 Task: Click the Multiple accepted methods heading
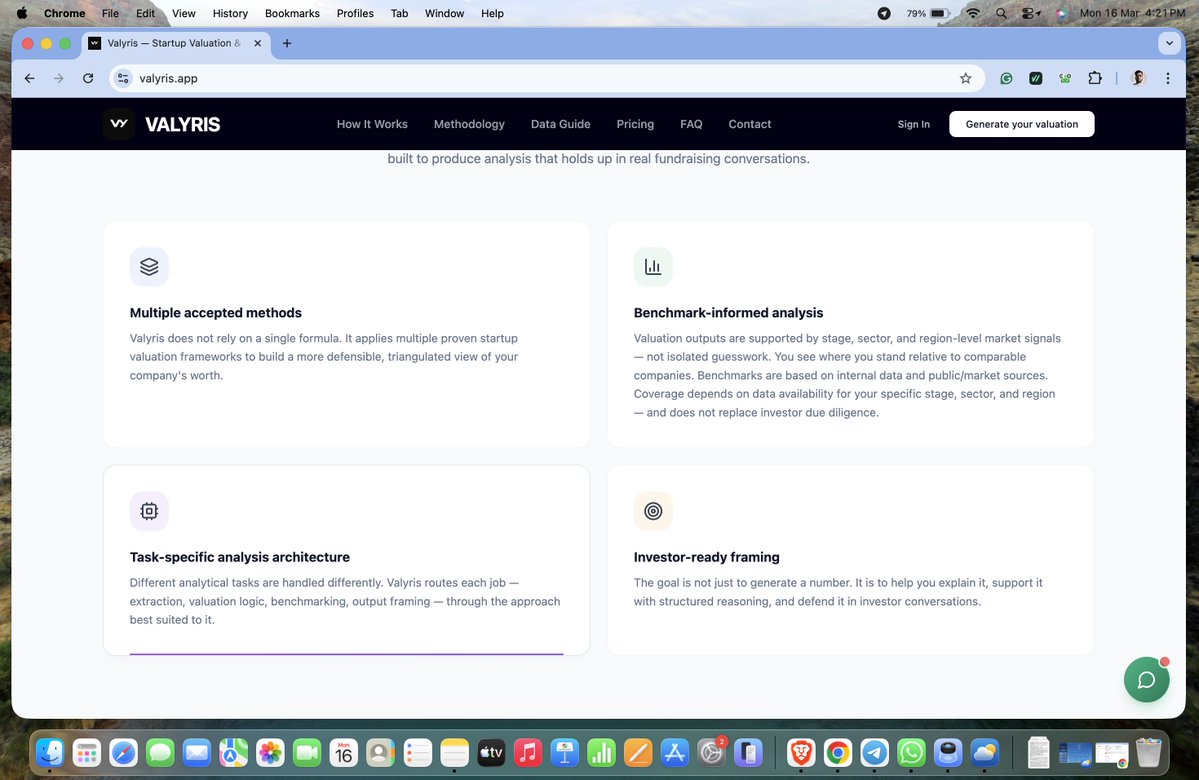(x=216, y=313)
